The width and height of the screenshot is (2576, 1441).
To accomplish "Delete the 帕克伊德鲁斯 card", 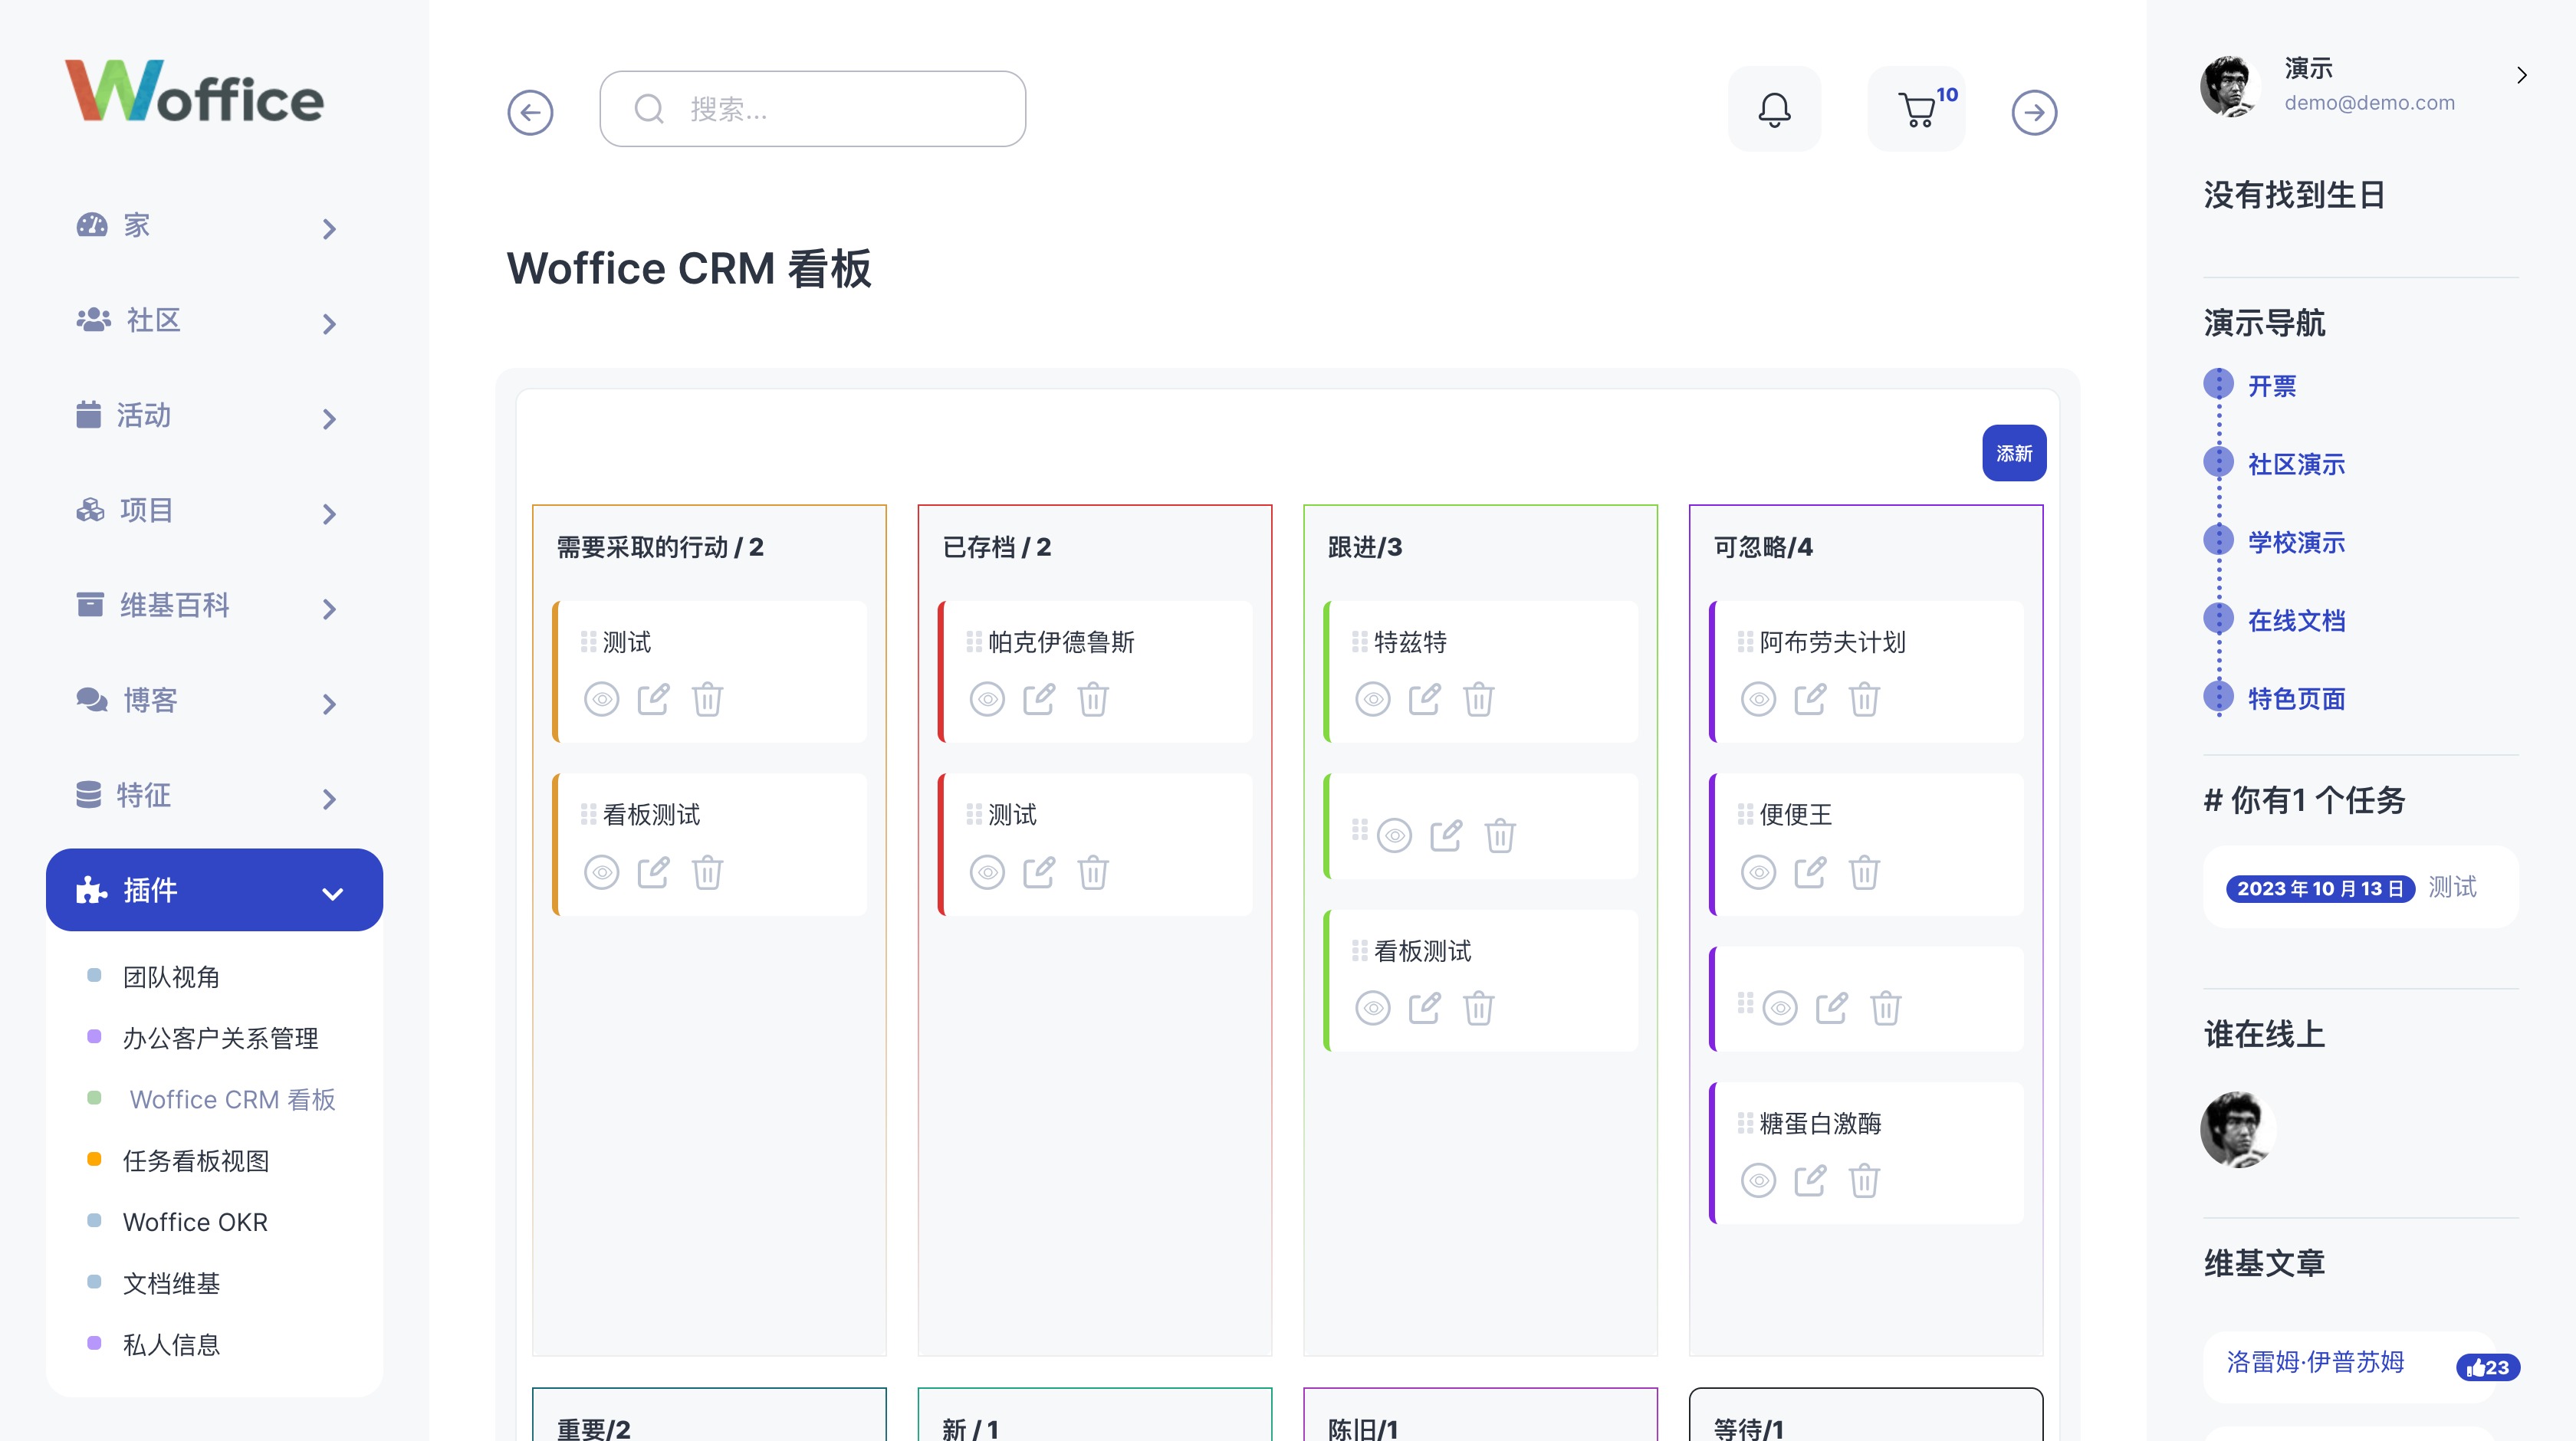I will click(1093, 698).
